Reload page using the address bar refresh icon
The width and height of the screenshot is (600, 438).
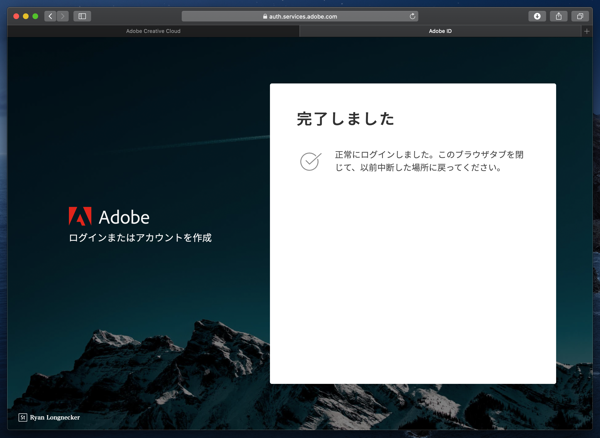click(412, 16)
